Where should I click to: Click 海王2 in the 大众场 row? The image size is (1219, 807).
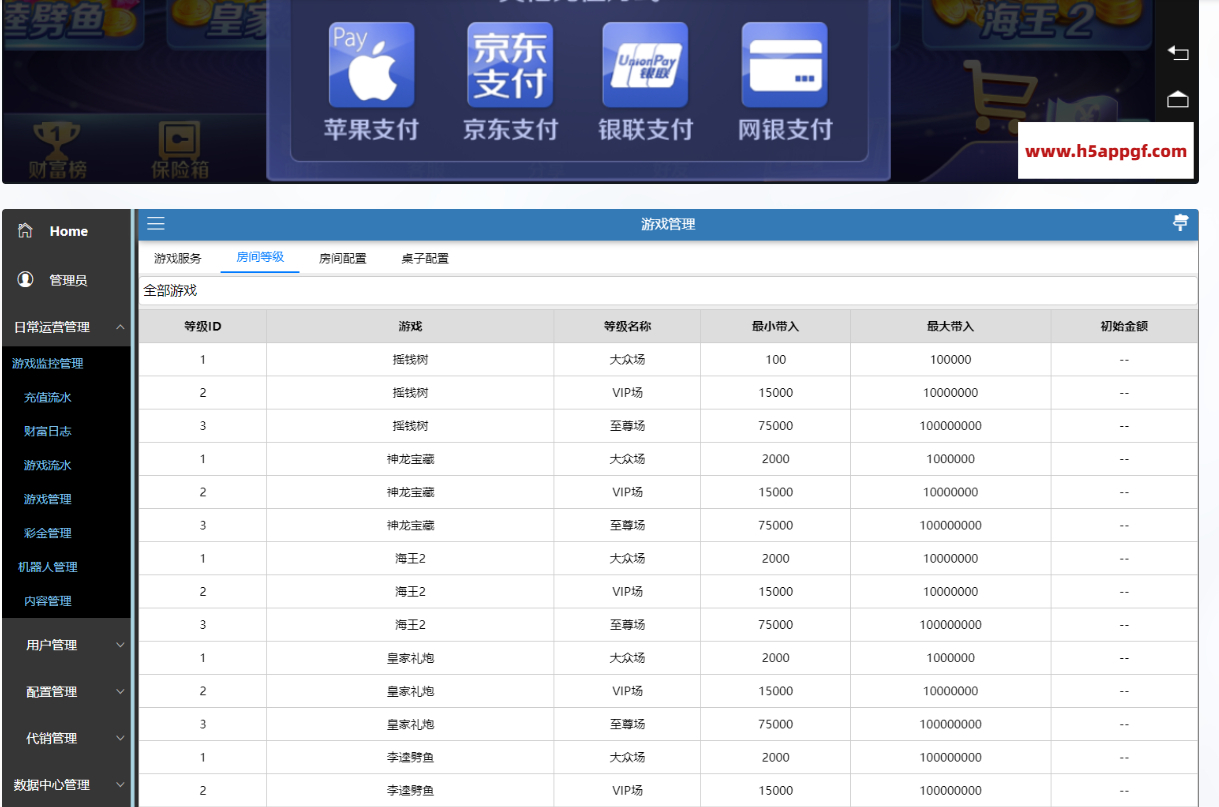[x=410, y=558]
